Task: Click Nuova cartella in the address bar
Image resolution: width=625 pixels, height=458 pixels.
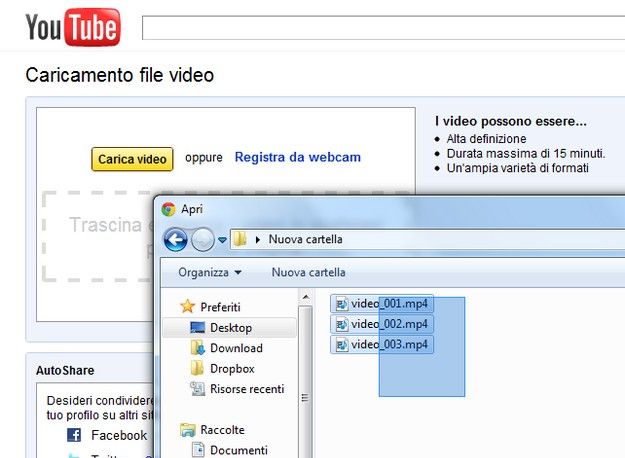Action: coord(305,239)
